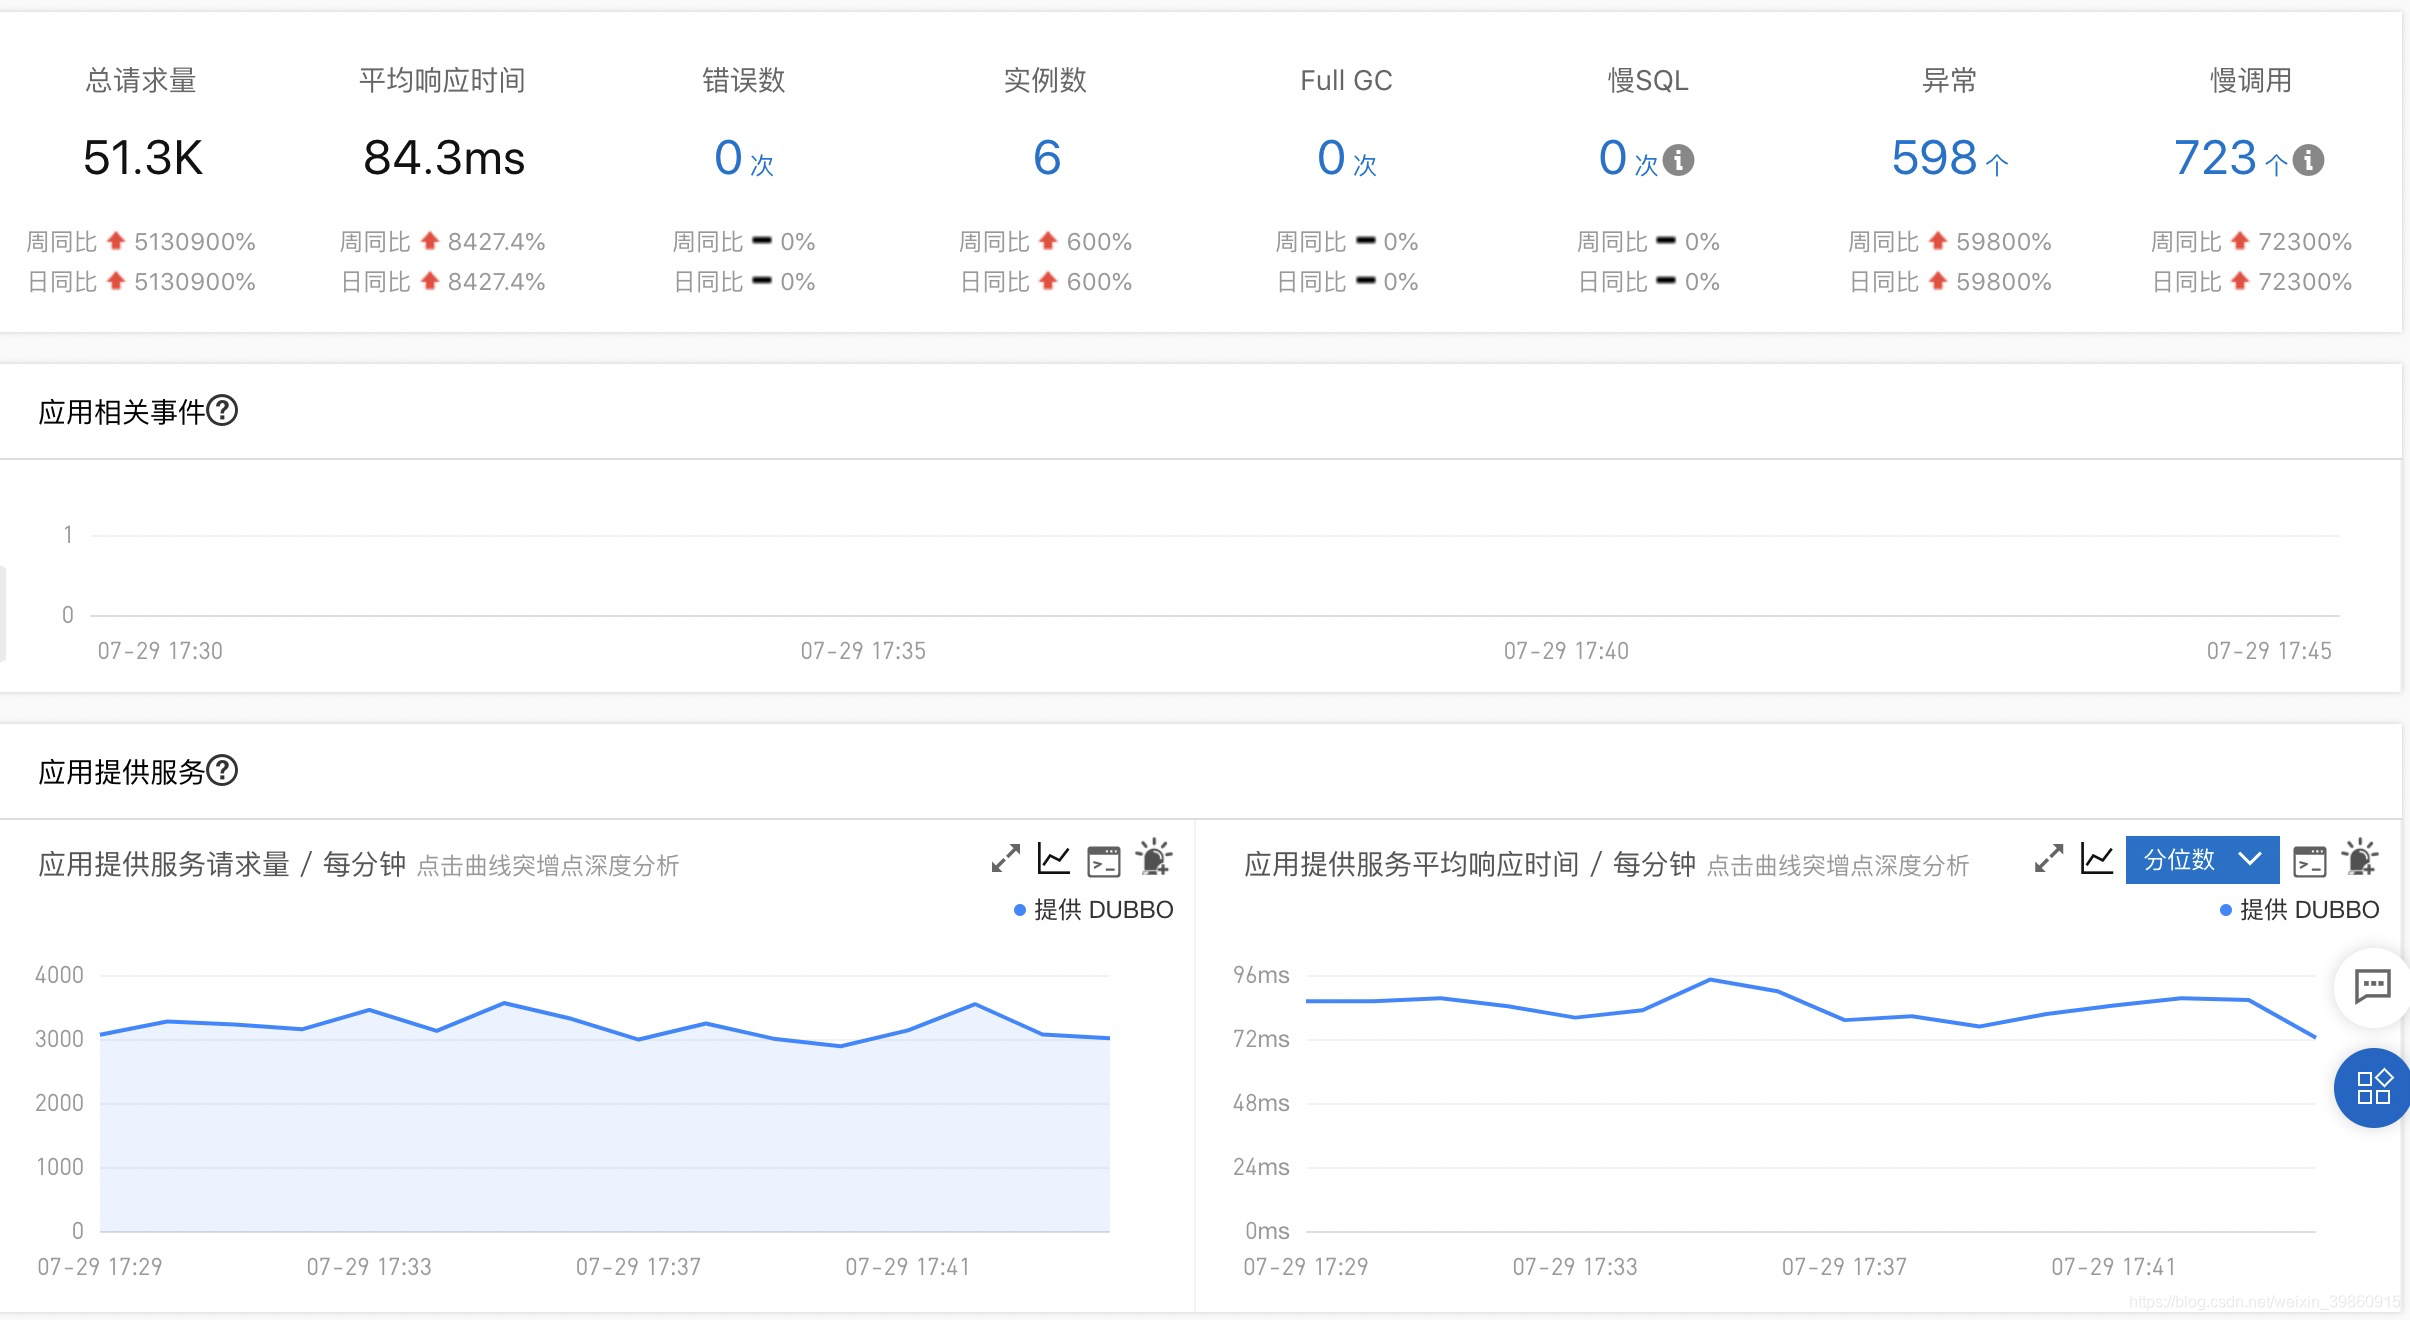Screen dimensions: 2410x1320
Task: Open the terminal/API icon on request chart
Action: click(1103, 859)
